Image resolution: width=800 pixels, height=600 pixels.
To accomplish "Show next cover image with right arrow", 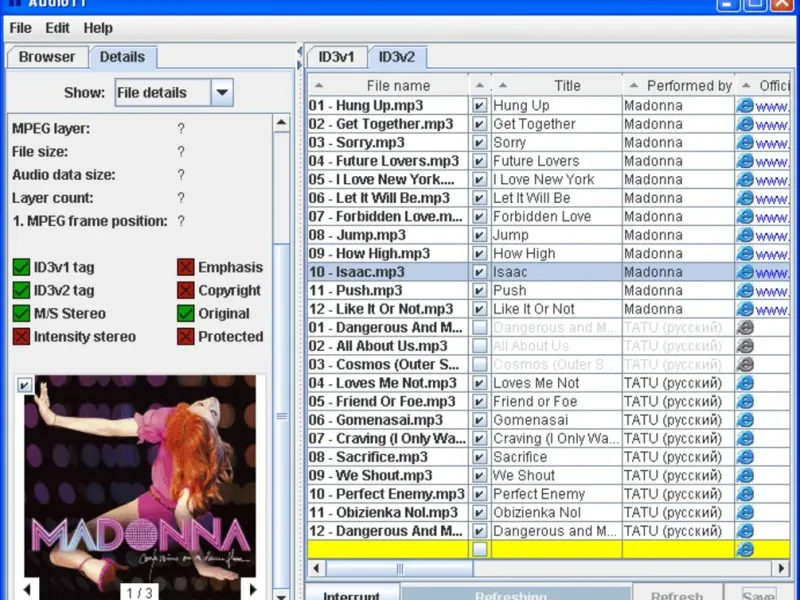I will pos(252,590).
